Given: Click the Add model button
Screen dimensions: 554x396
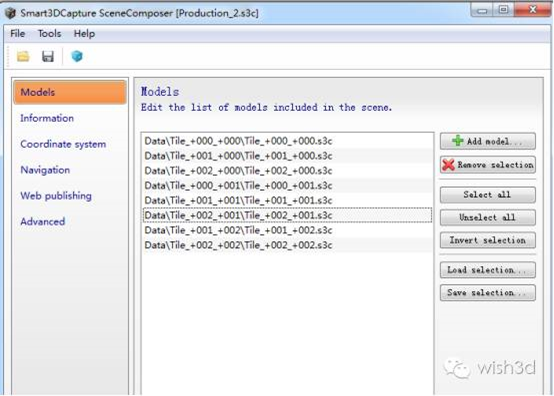Looking at the screenshot, I should point(488,141).
